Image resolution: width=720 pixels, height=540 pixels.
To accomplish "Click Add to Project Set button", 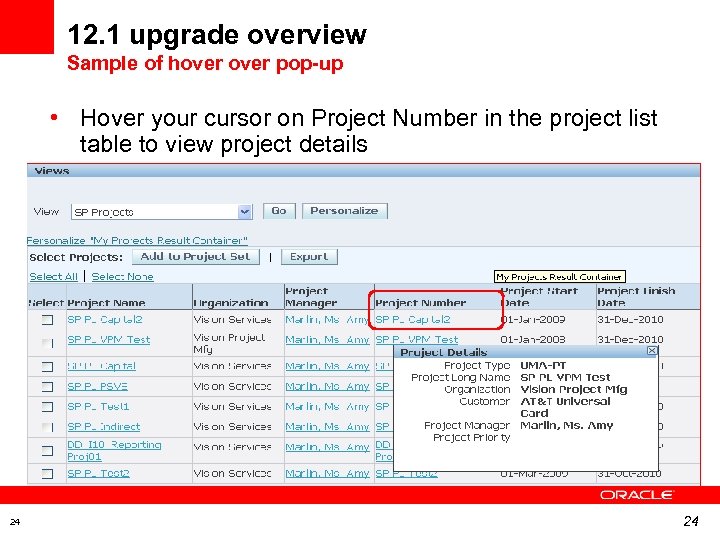I will coord(196,257).
